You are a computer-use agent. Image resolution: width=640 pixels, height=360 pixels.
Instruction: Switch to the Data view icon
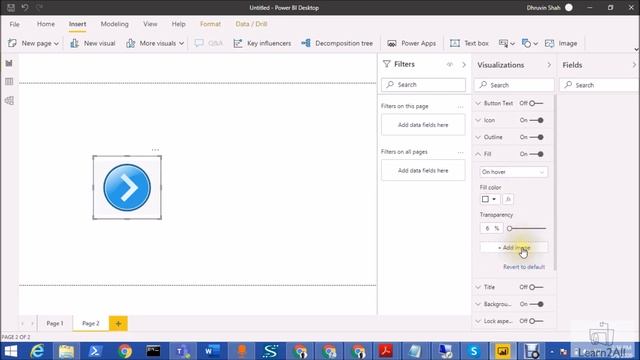[x=9, y=82]
